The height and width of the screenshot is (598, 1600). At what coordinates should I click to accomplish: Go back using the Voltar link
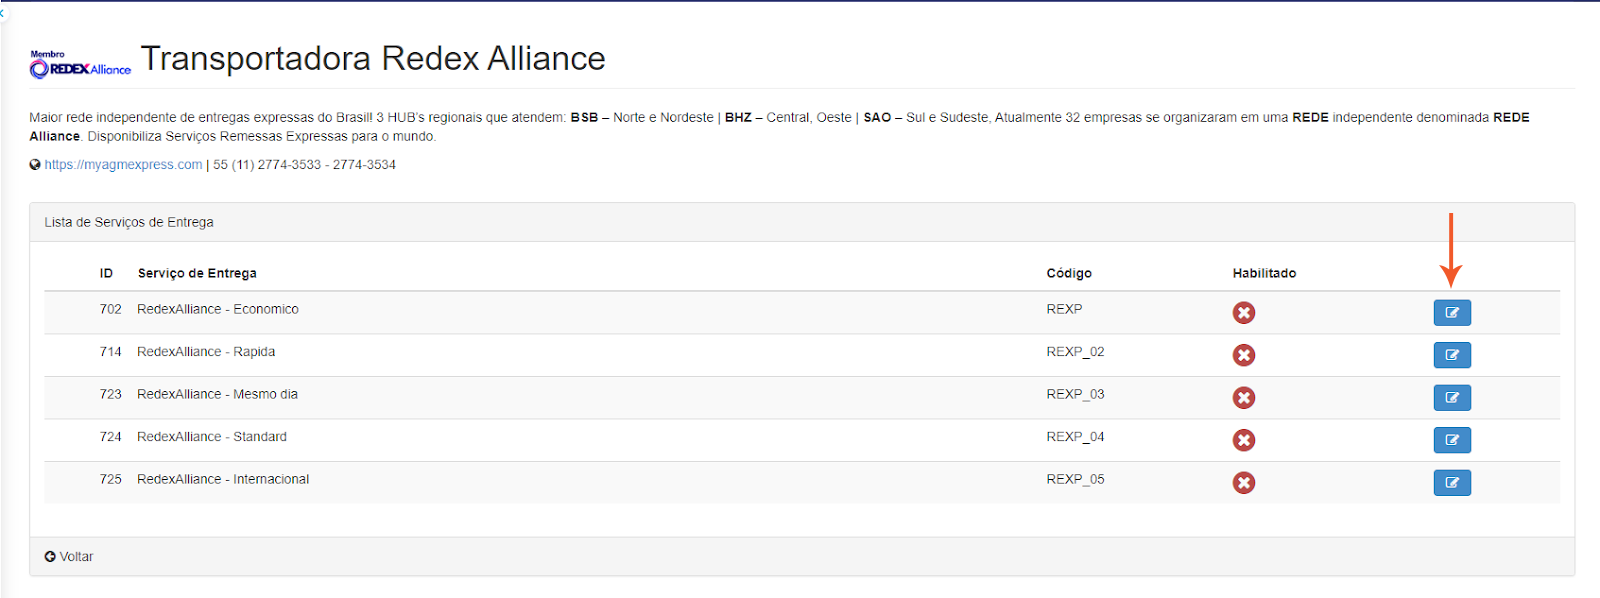76,557
